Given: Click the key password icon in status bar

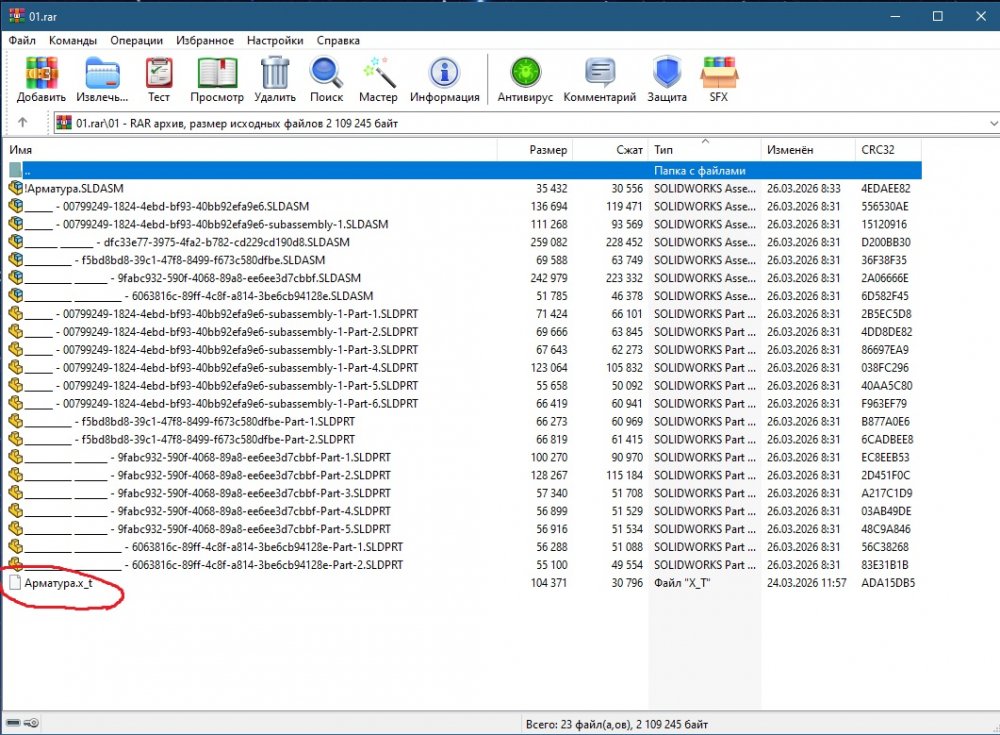Looking at the screenshot, I should point(31,723).
